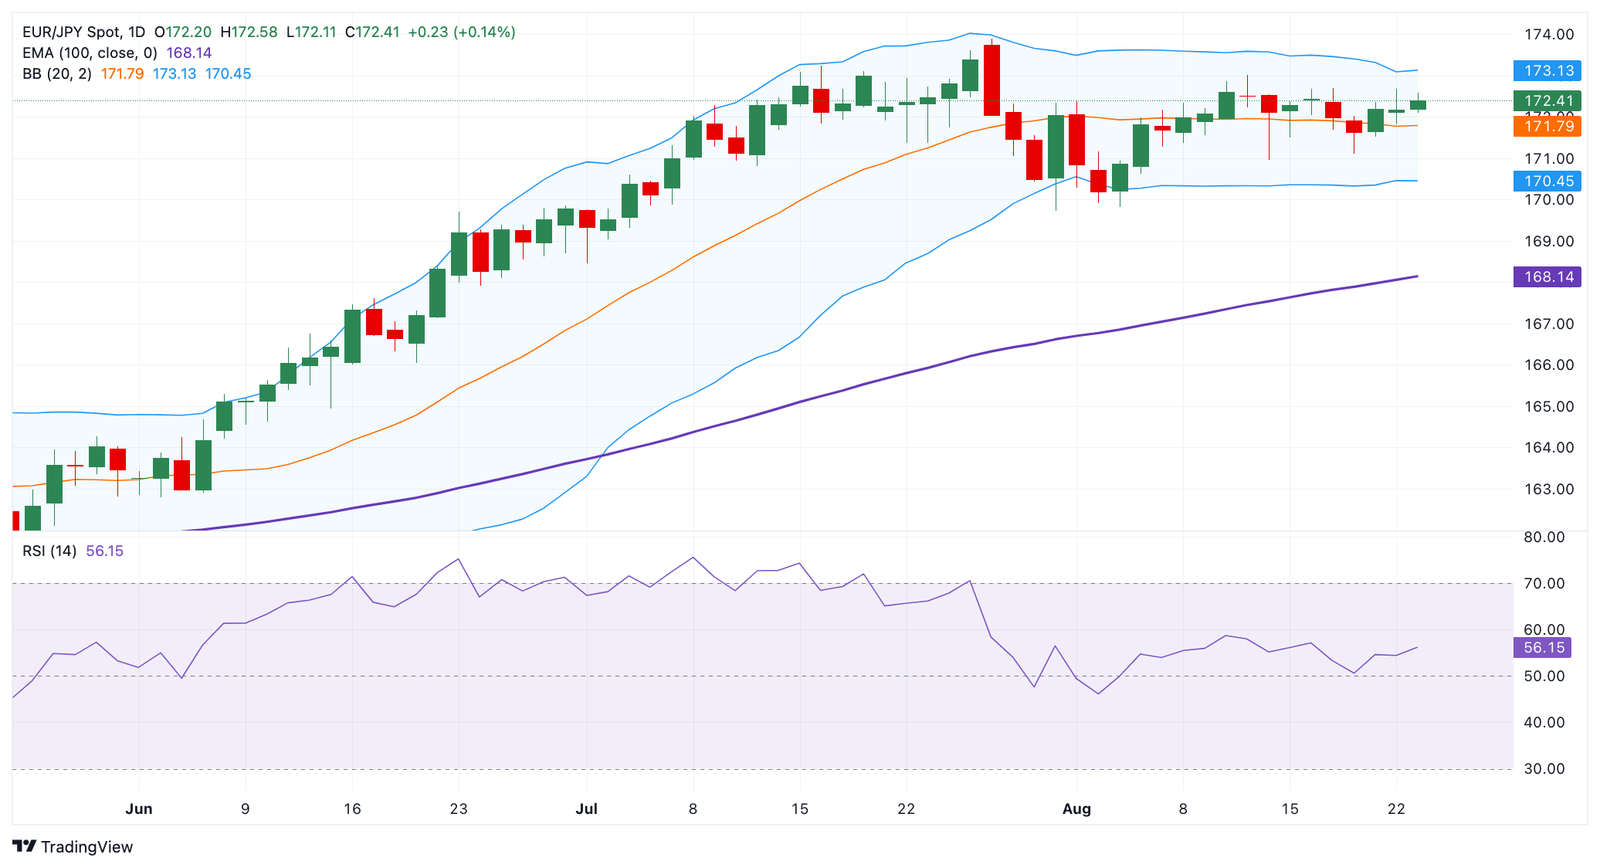Click the Jul label on time axis
Screen dimensions: 1600x868
pos(586,809)
